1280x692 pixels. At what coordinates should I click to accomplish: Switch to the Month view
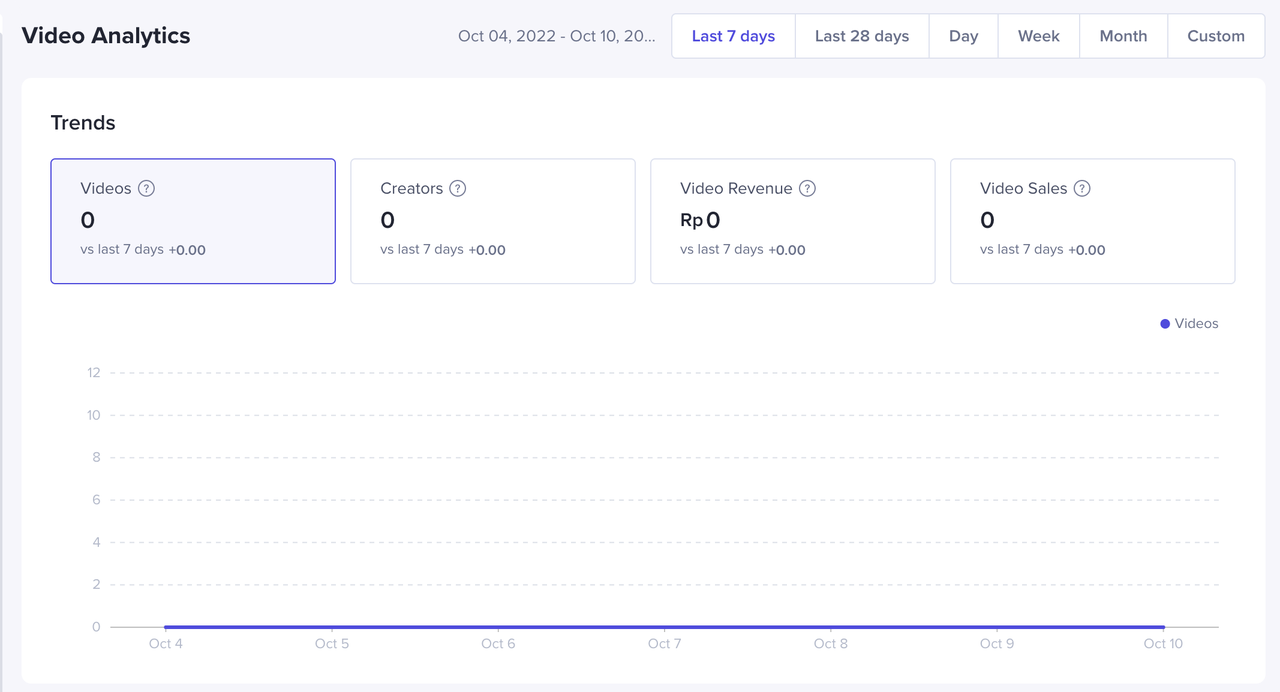(x=1123, y=36)
